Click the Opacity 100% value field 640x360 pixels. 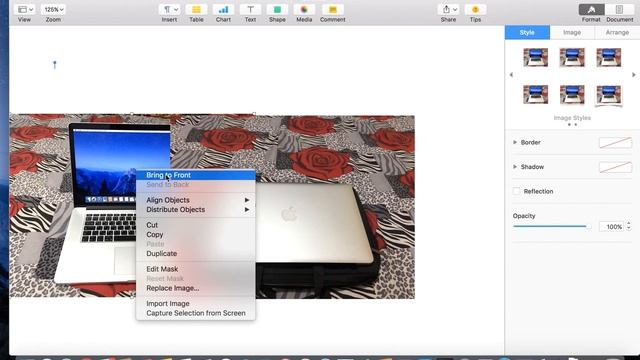611,227
